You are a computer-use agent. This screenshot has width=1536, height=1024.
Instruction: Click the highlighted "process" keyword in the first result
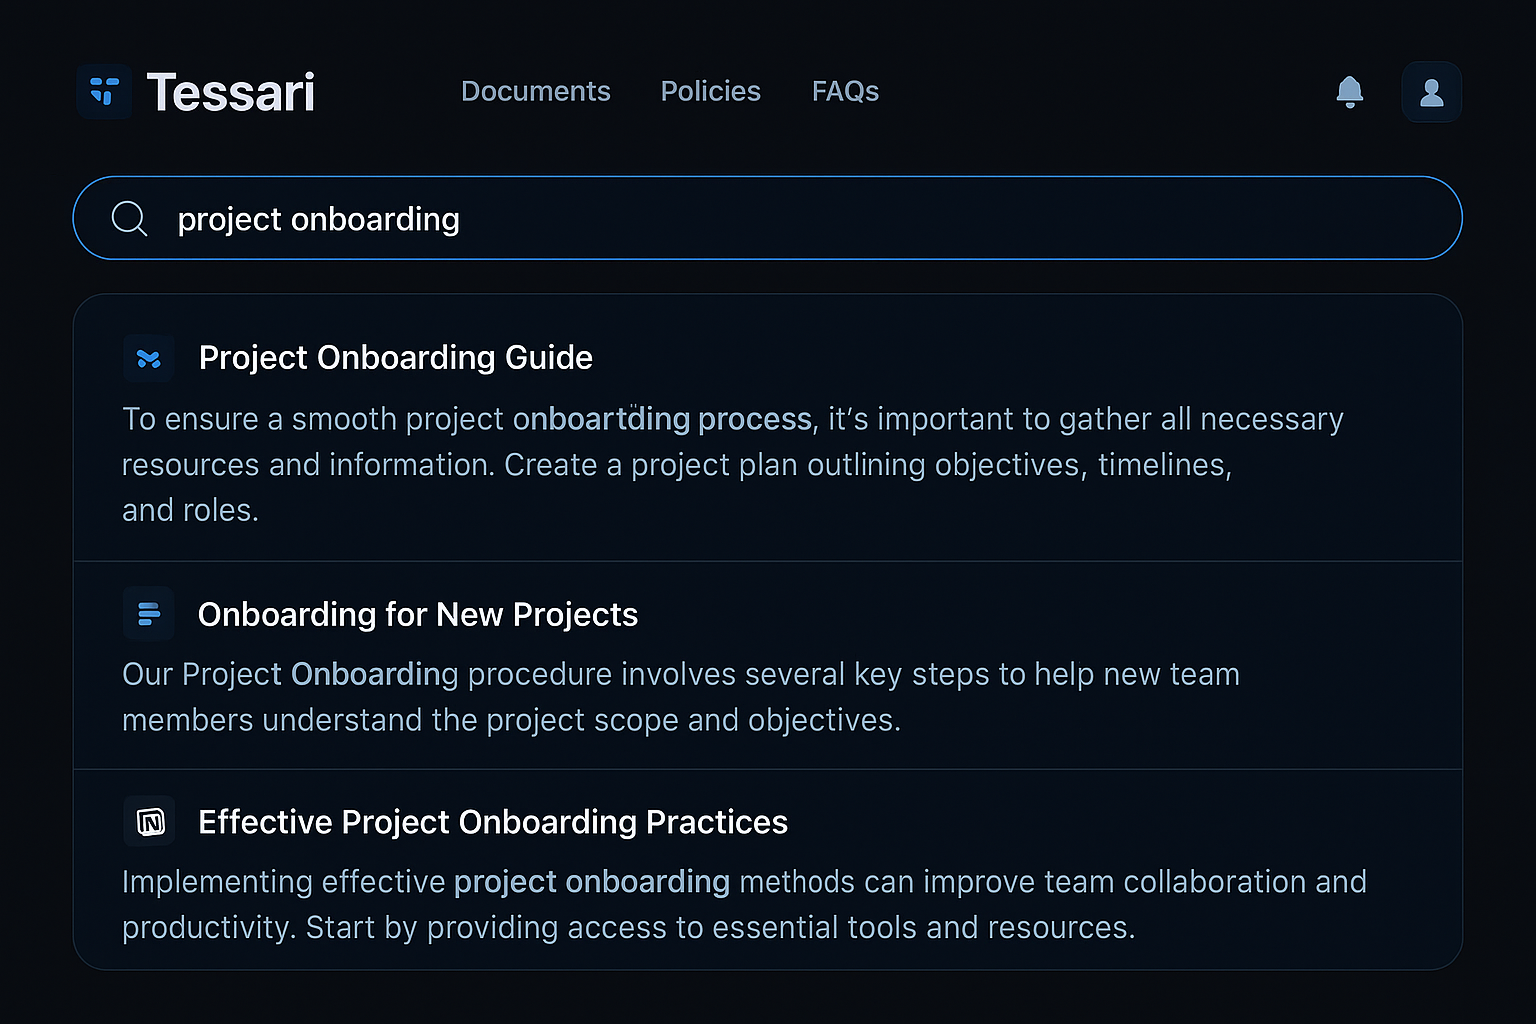click(x=754, y=419)
